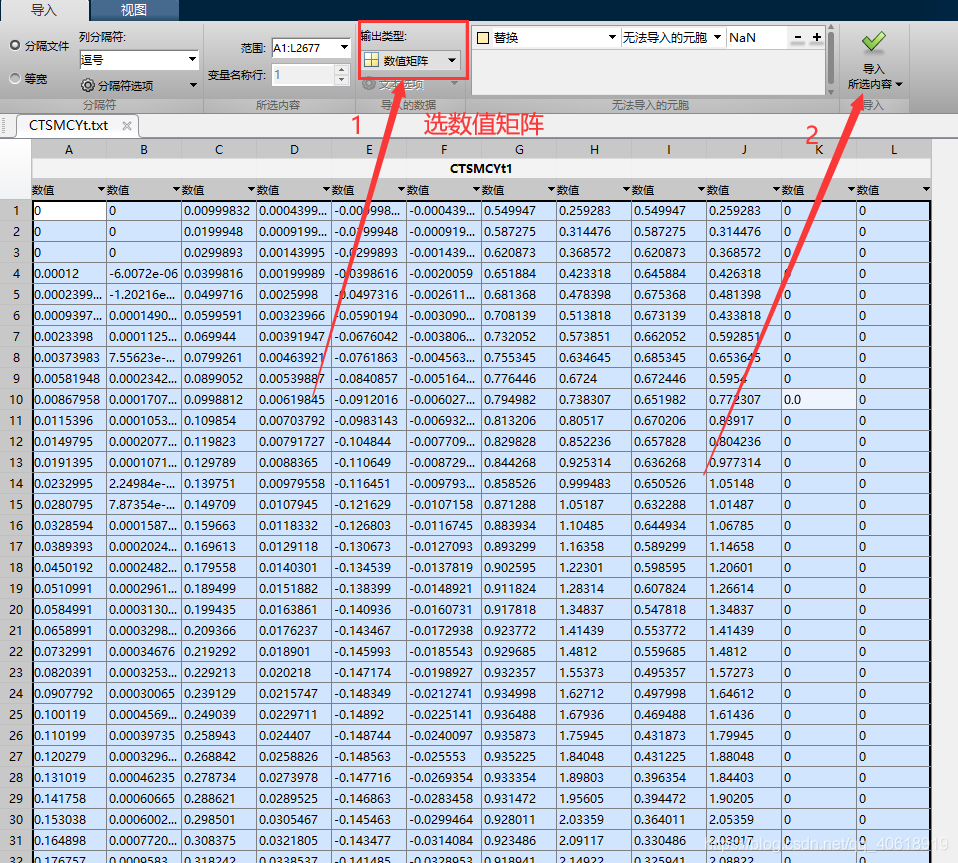The image size is (958, 863).
Task: Click cell containing 0.0 in row 10
Action: tap(819, 399)
